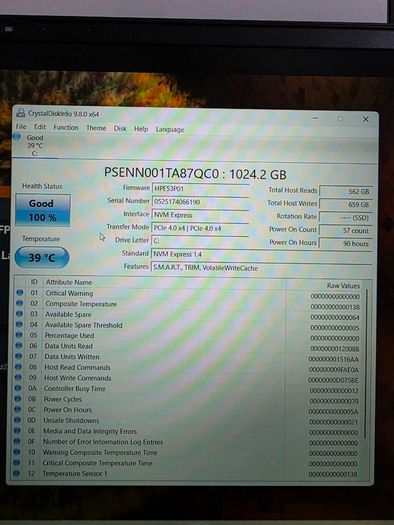The image size is (394, 525).
Task: Click status icon of Critical Composite Temperature Time
Action: click(17, 462)
